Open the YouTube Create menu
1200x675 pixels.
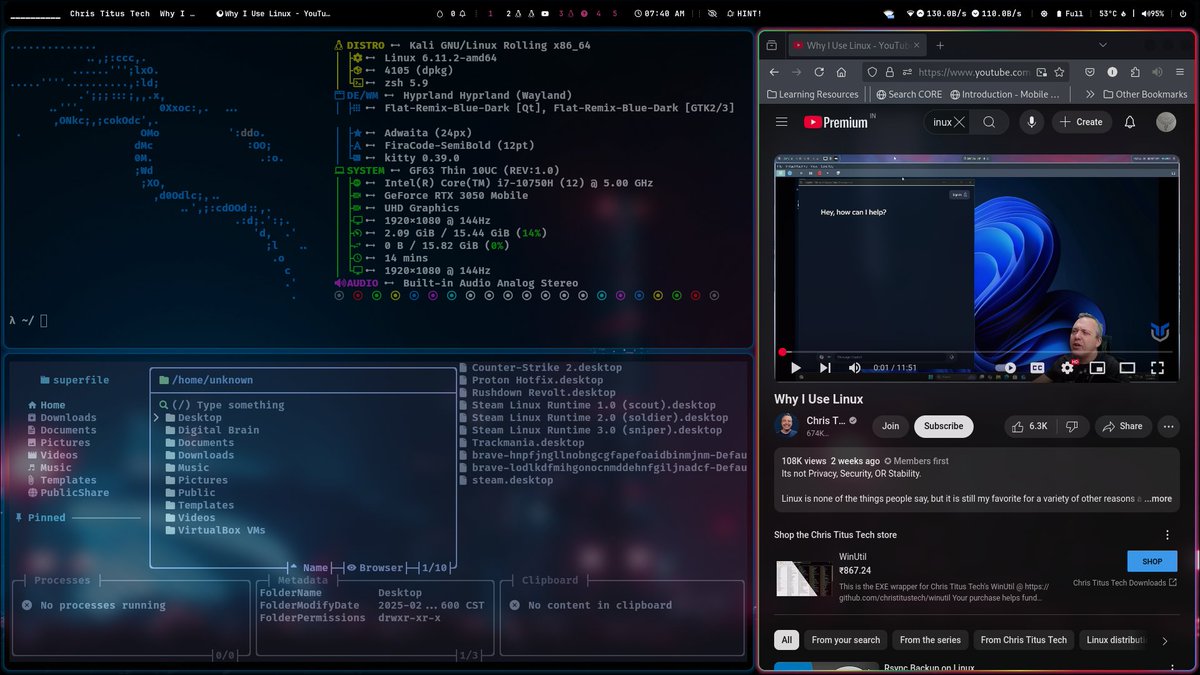pyautogui.click(x=1081, y=122)
